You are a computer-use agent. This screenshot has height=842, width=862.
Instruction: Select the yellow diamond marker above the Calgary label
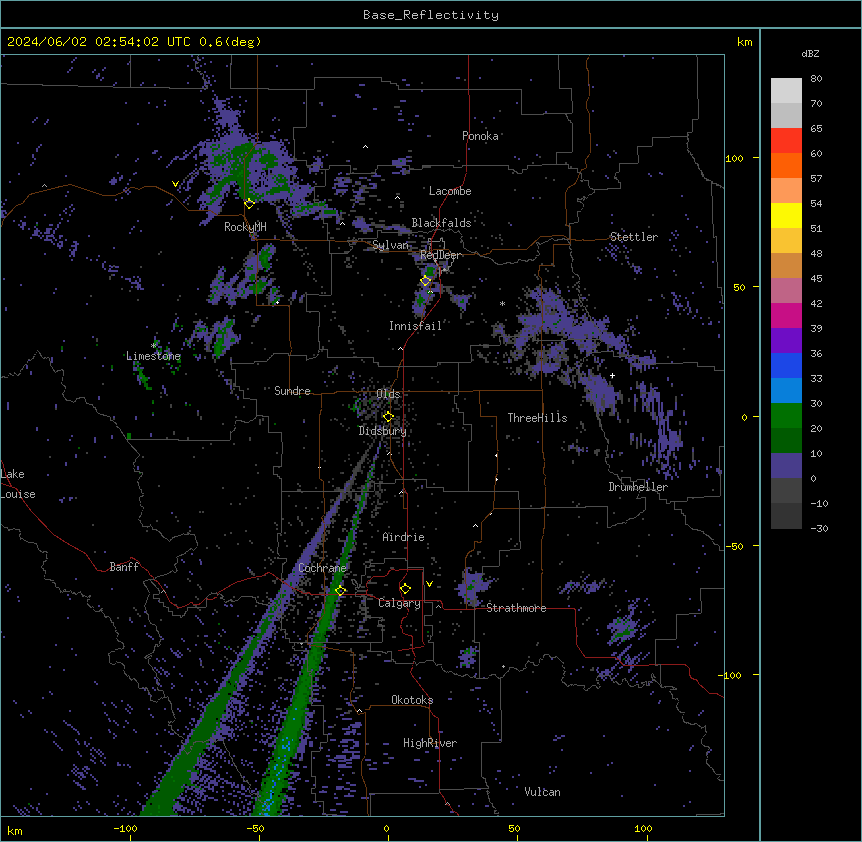point(405,589)
